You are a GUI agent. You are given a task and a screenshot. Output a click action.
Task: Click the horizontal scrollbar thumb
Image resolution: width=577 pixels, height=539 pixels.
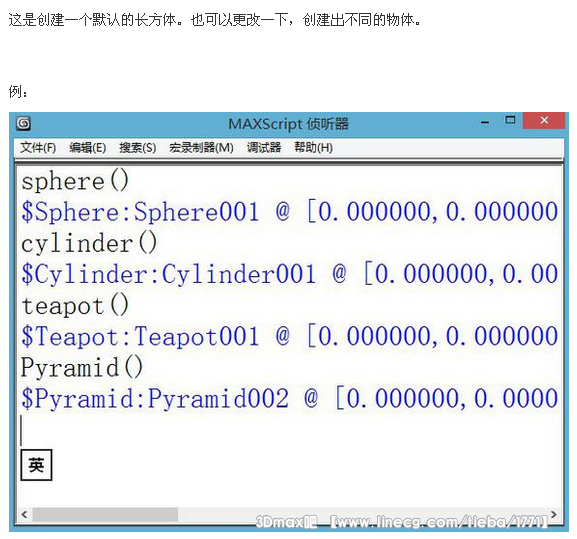[105, 514]
